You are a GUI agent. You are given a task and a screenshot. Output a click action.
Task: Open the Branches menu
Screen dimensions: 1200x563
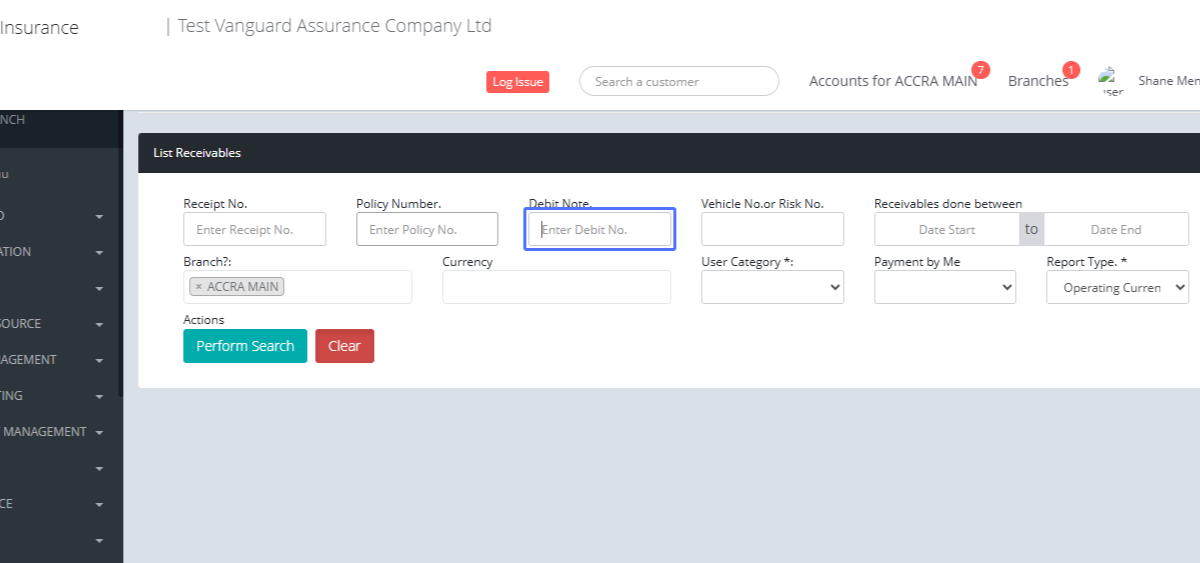point(1037,81)
